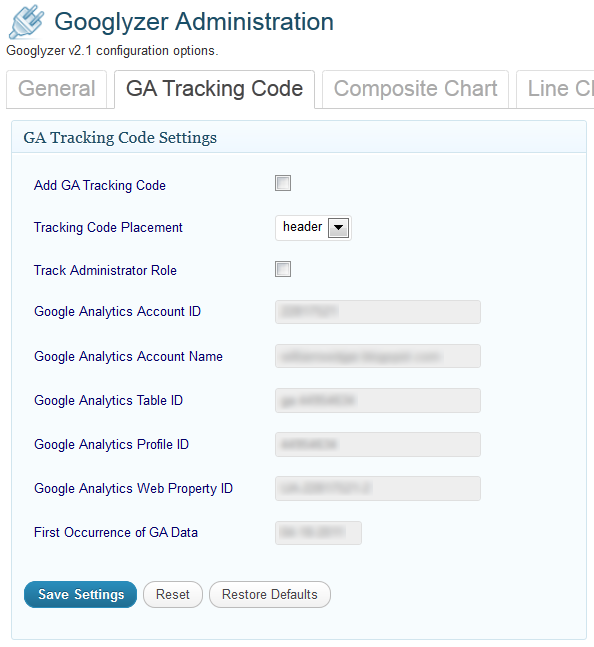This screenshot has height=647, width=594.
Task: Switch to the General tab
Action: tap(57, 89)
